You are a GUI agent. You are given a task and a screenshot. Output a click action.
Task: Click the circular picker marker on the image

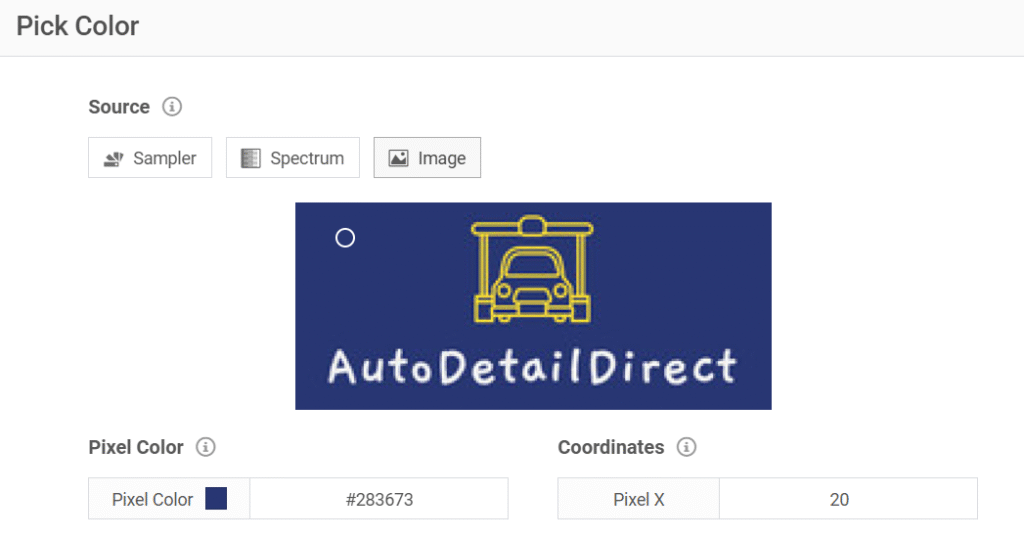click(345, 238)
